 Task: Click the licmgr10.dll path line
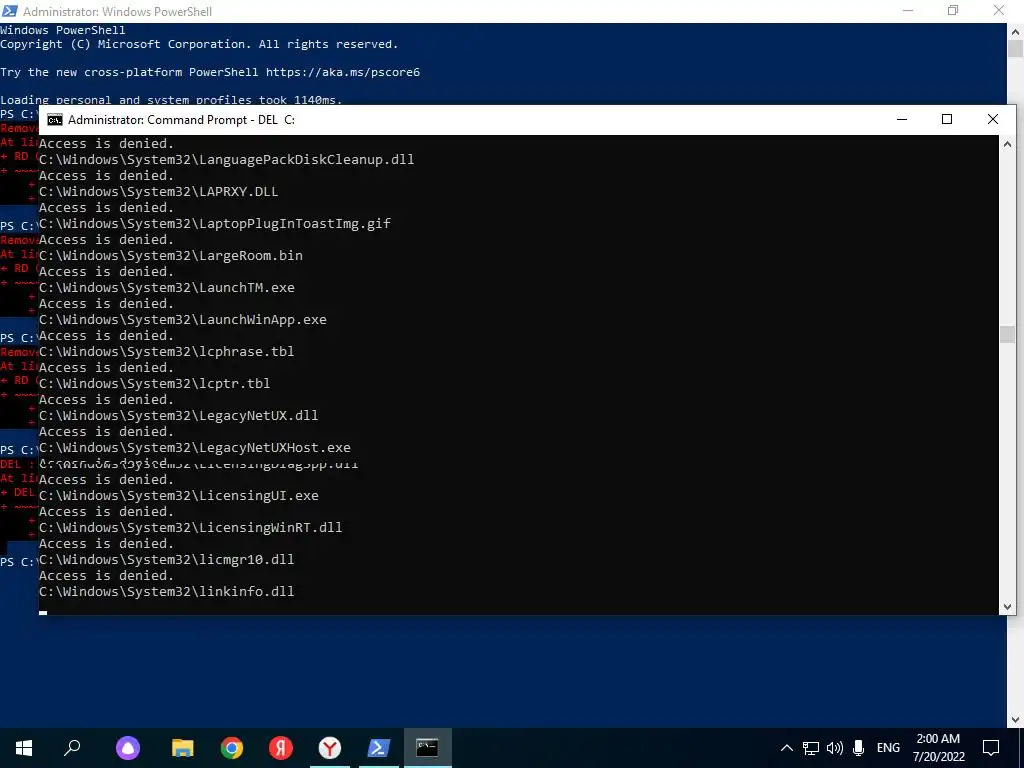[x=167, y=559]
